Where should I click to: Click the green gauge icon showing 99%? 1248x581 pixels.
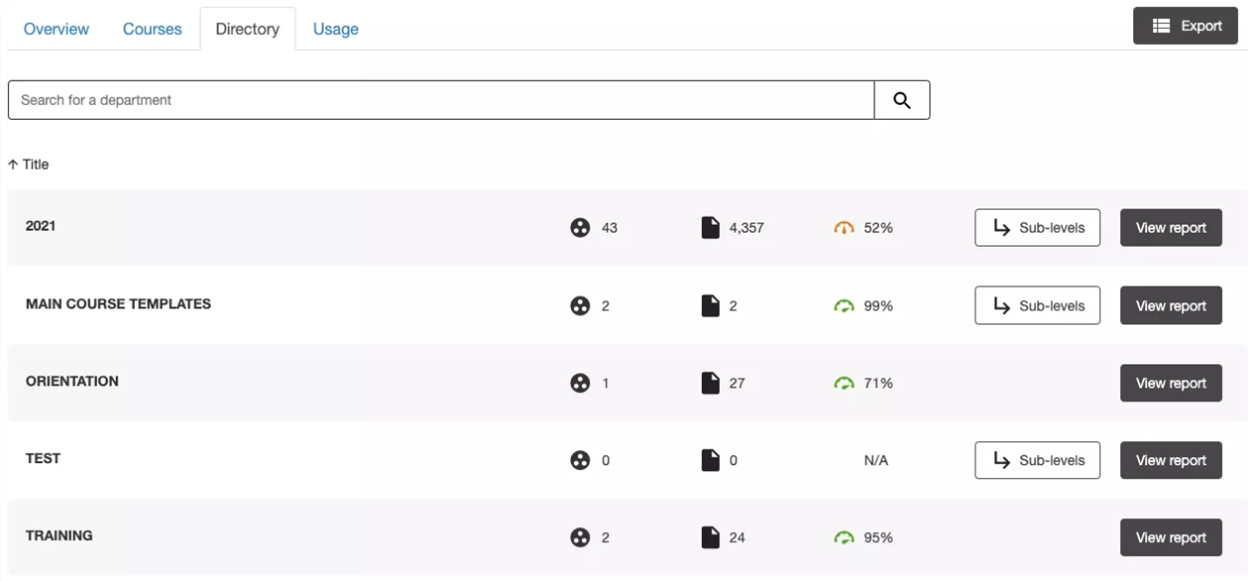(x=844, y=306)
